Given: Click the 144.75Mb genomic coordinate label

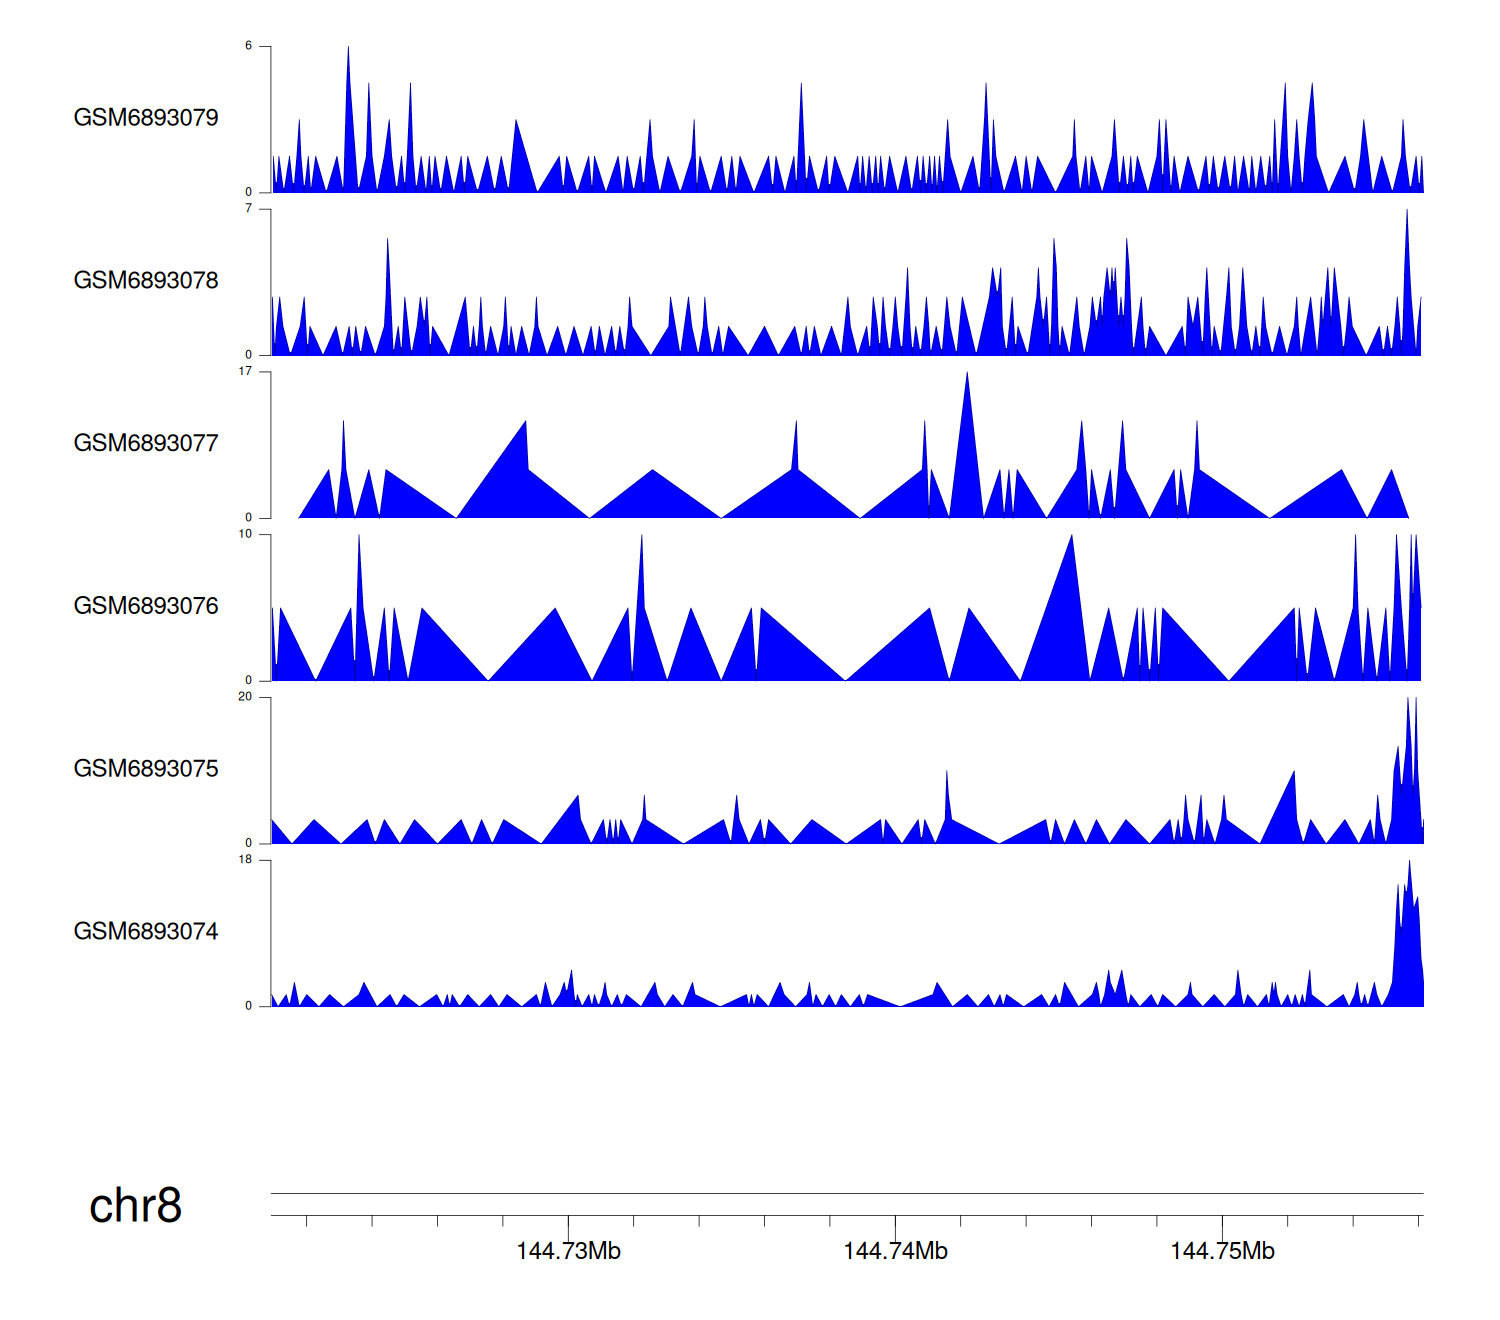Looking at the screenshot, I should 1222,1252.
